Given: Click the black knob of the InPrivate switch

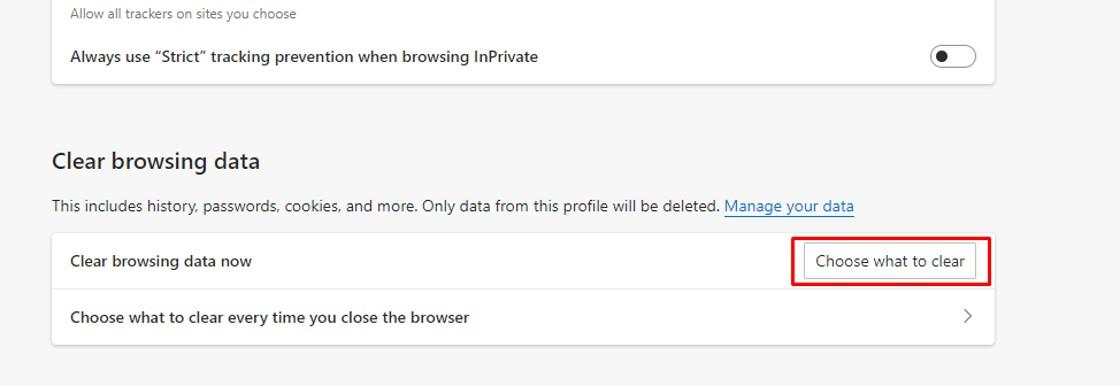Looking at the screenshot, I should 942,56.
